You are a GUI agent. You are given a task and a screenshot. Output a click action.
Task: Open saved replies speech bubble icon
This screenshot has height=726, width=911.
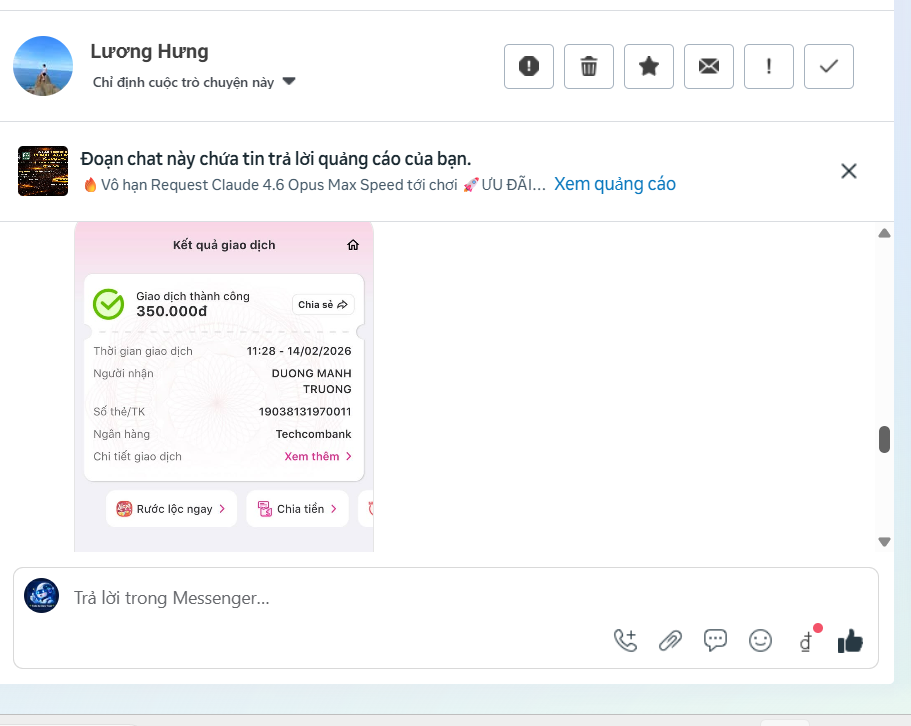[x=715, y=641]
